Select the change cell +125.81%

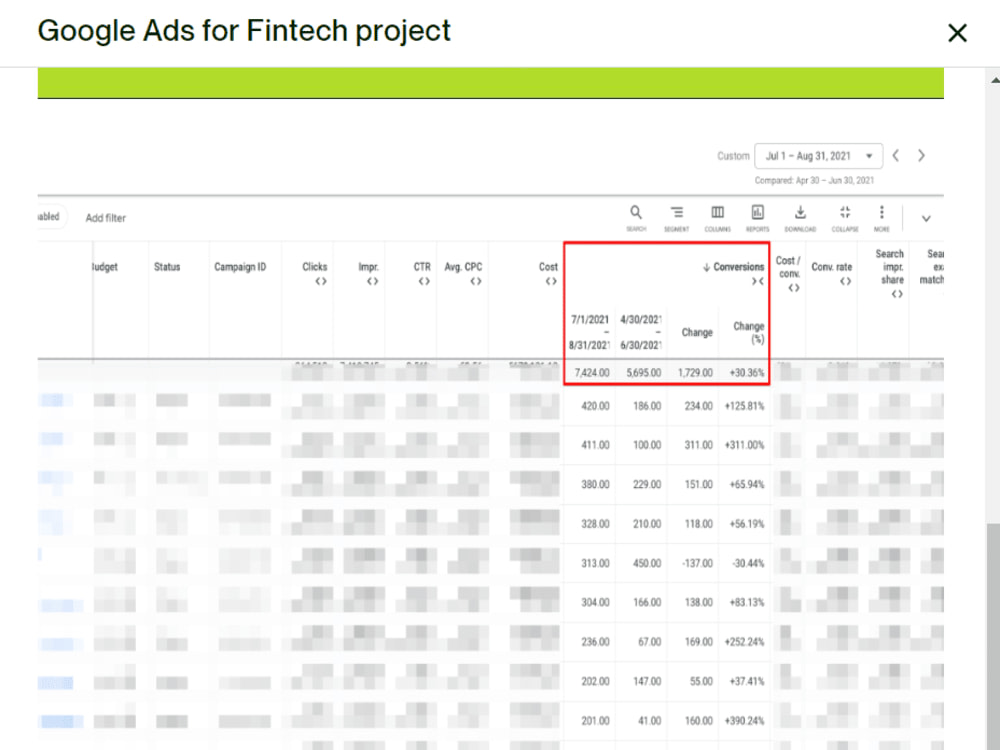tap(744, 406)
